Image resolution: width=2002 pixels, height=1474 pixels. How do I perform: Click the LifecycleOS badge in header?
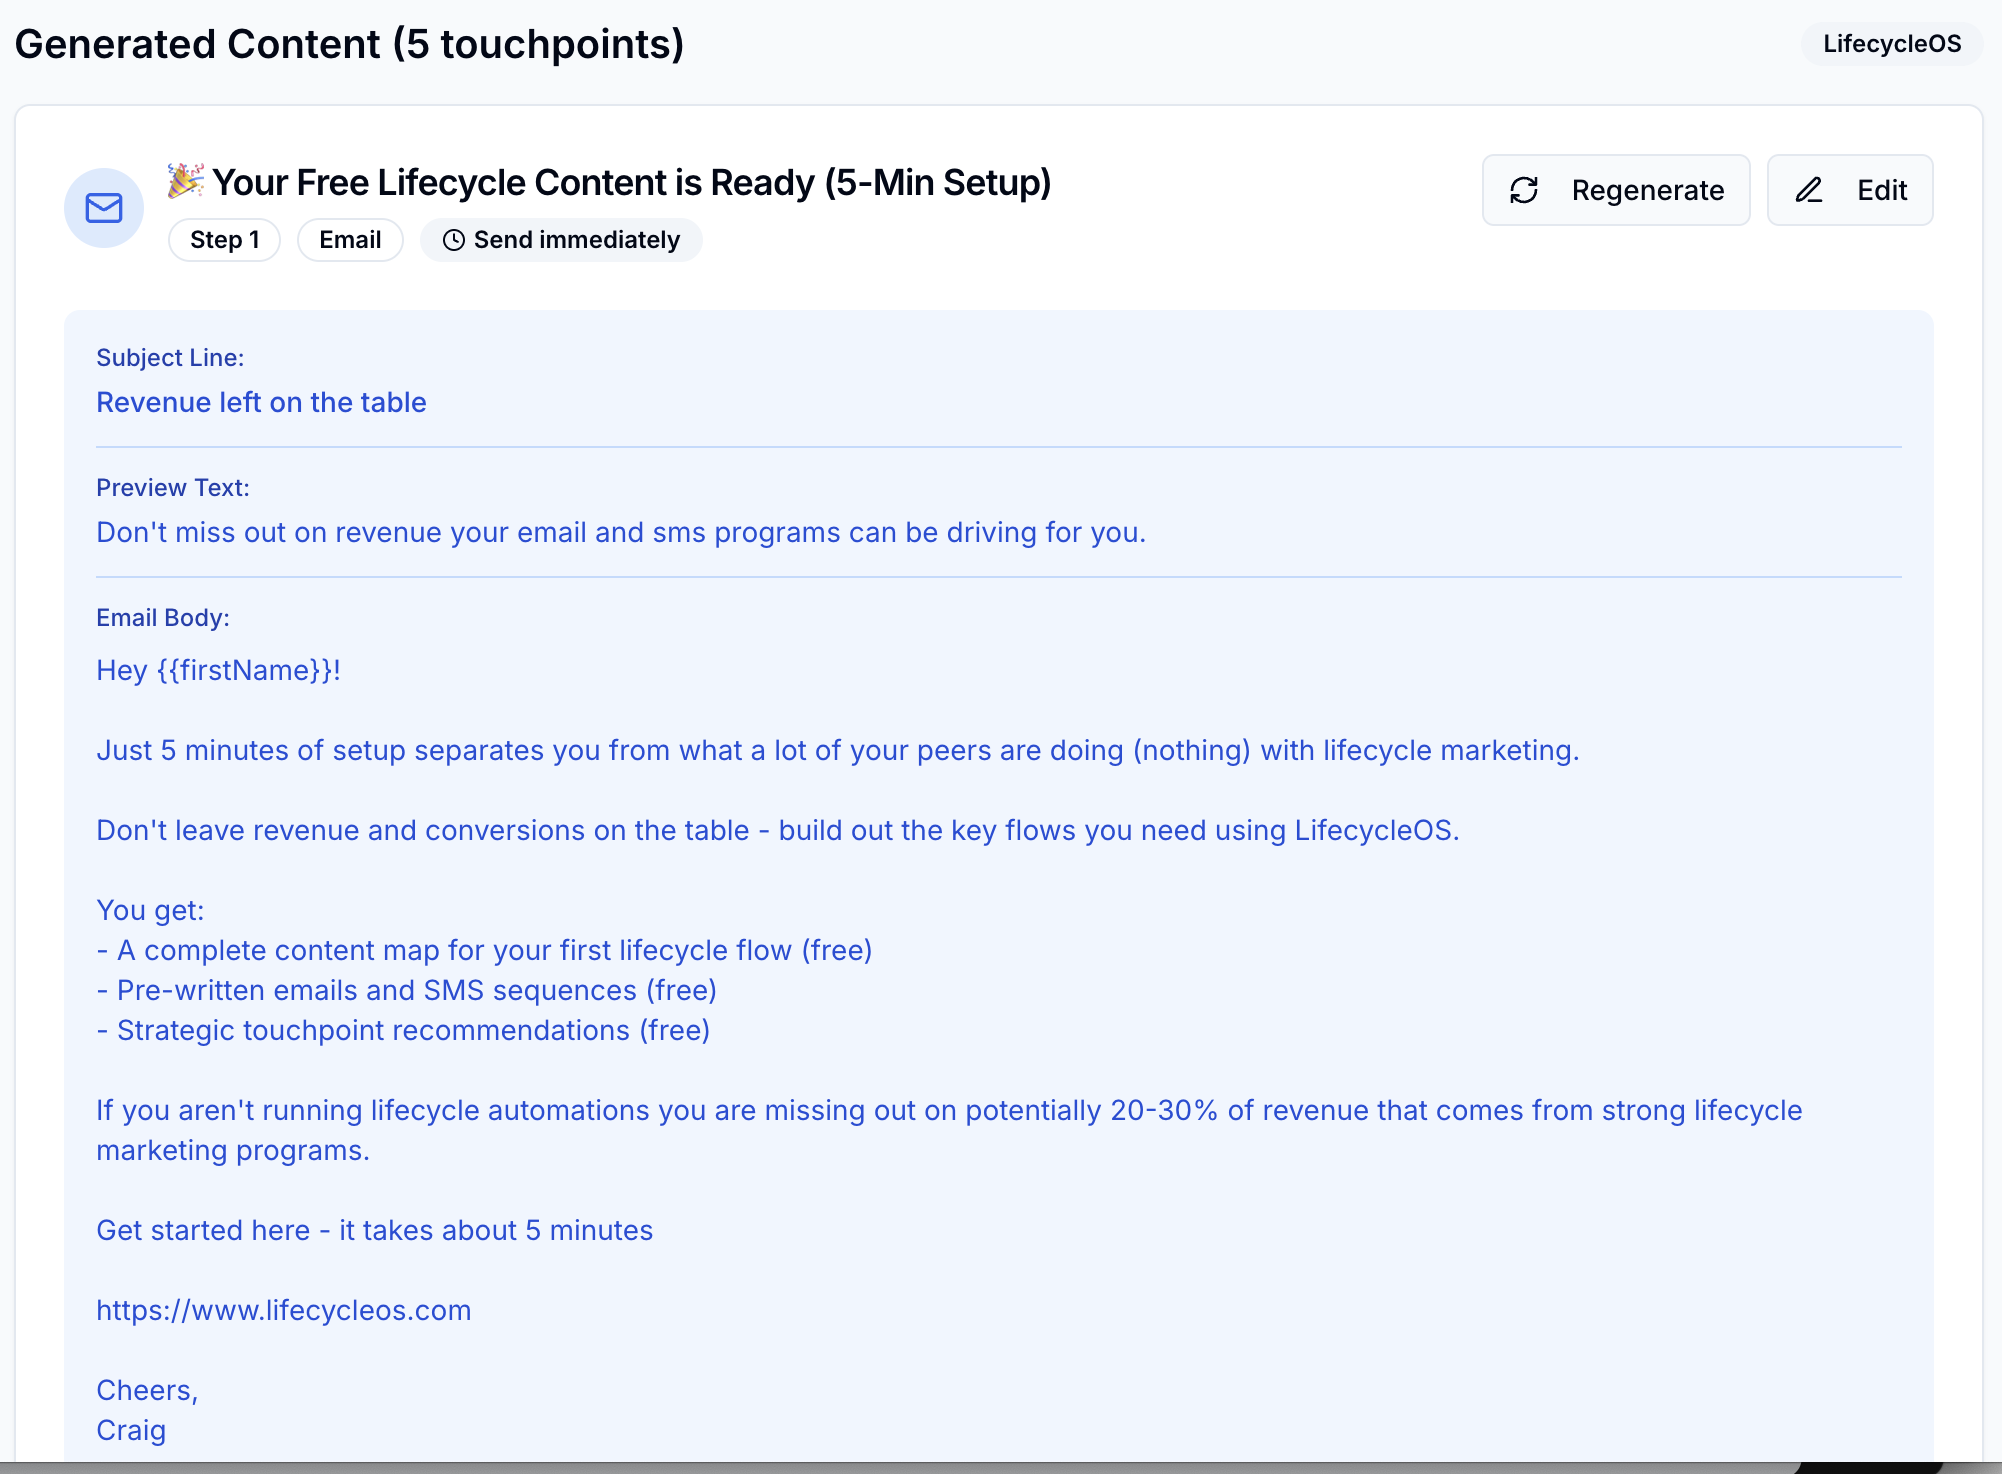(x=1891, y=44)
